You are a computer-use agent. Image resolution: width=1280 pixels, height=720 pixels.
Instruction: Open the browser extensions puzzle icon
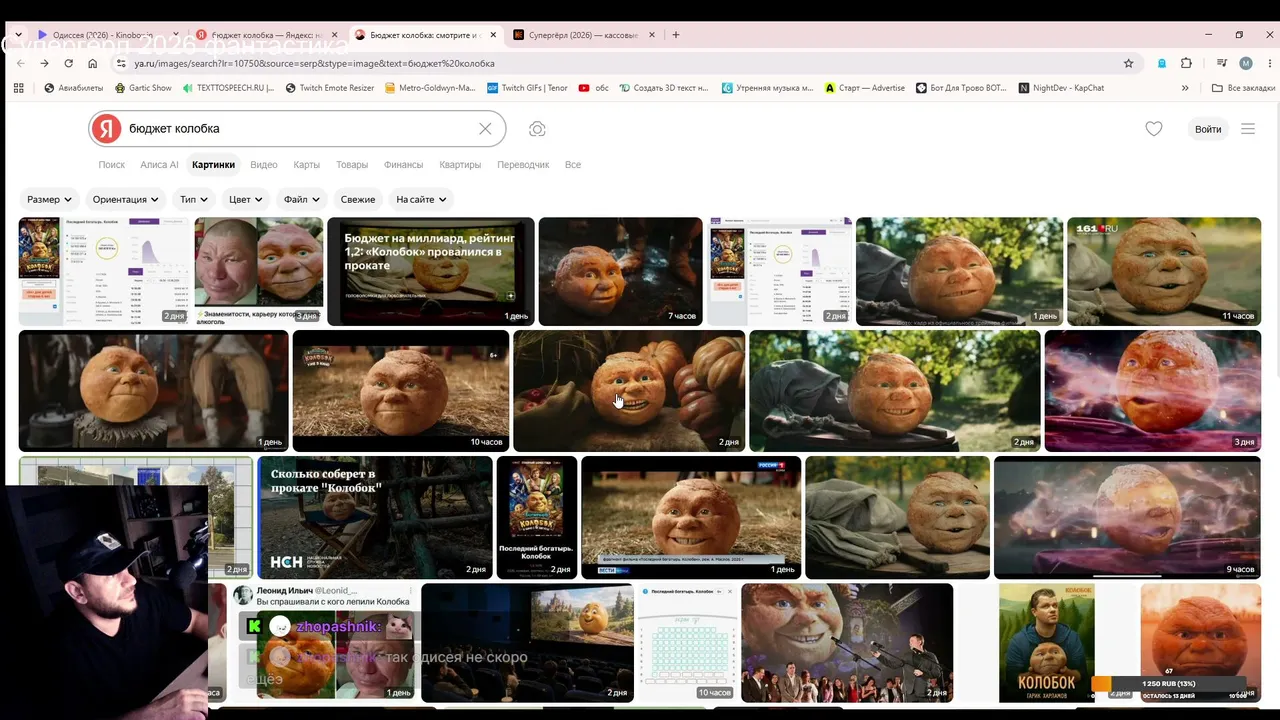click(x=1186, y=63)
